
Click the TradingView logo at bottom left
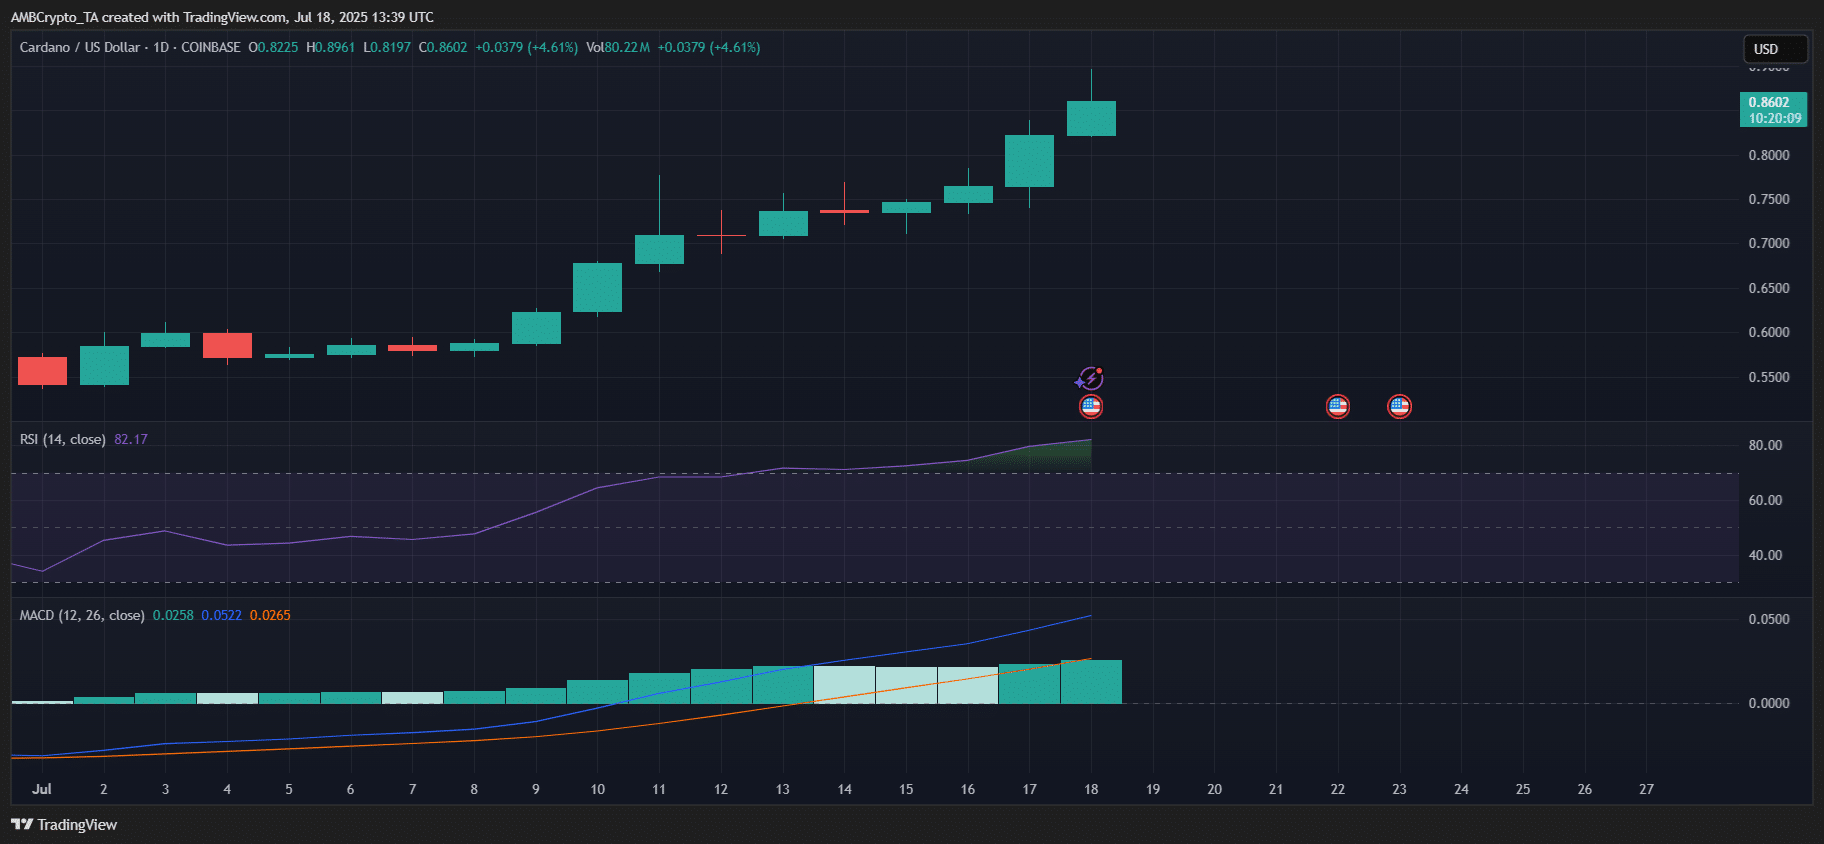pyautogui.click(x=64, y=824)
